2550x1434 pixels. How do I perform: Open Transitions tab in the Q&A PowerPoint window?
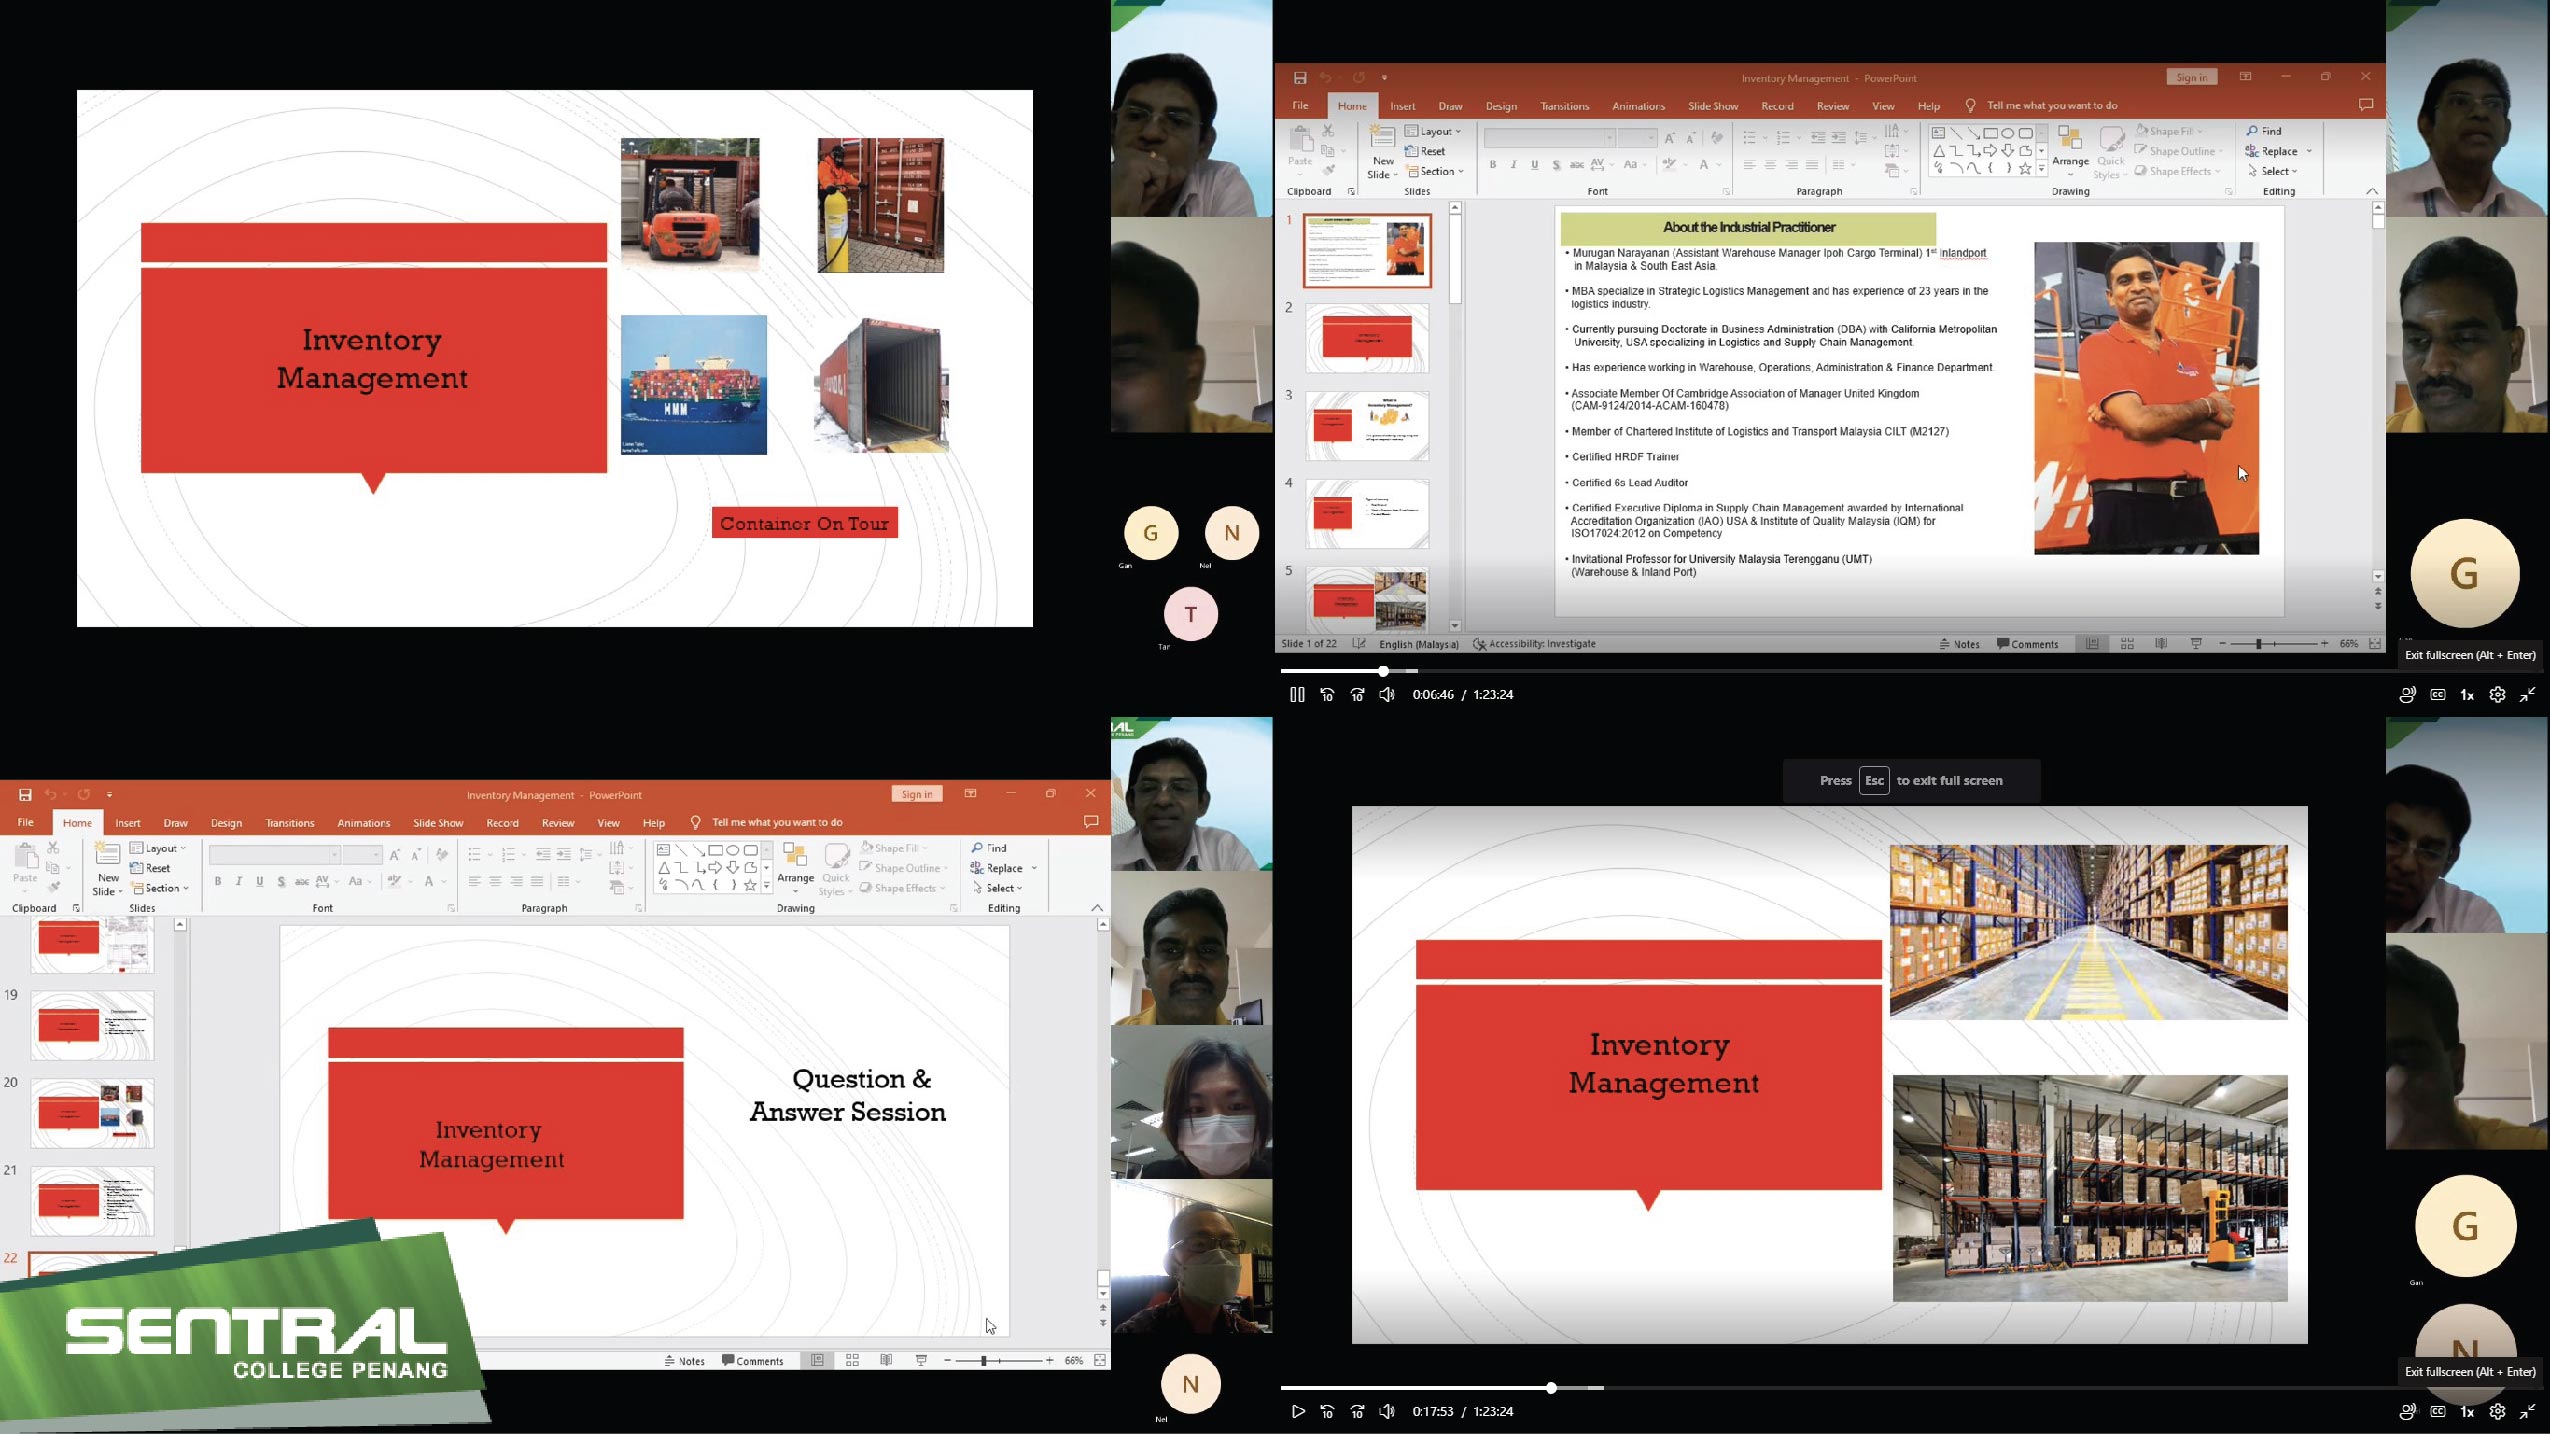290,823
